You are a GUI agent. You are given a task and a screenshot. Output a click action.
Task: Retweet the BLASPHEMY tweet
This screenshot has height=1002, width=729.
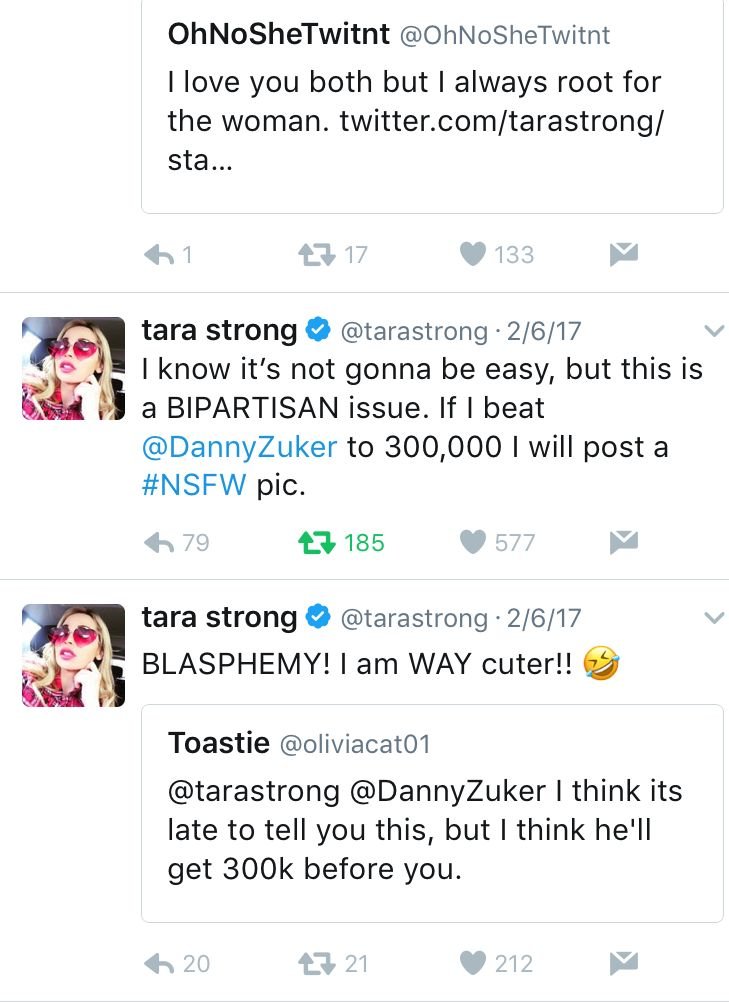coord(316,963)
